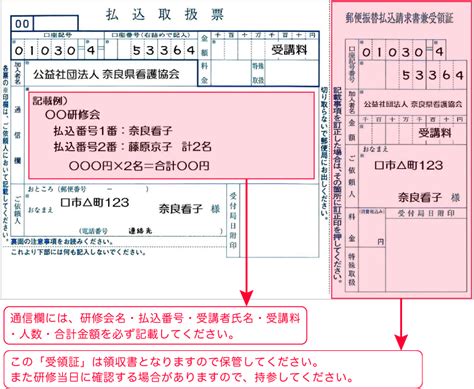Click the 払込取扱票 form title
Screen dimensions: 474x389
tap(165, 15)
